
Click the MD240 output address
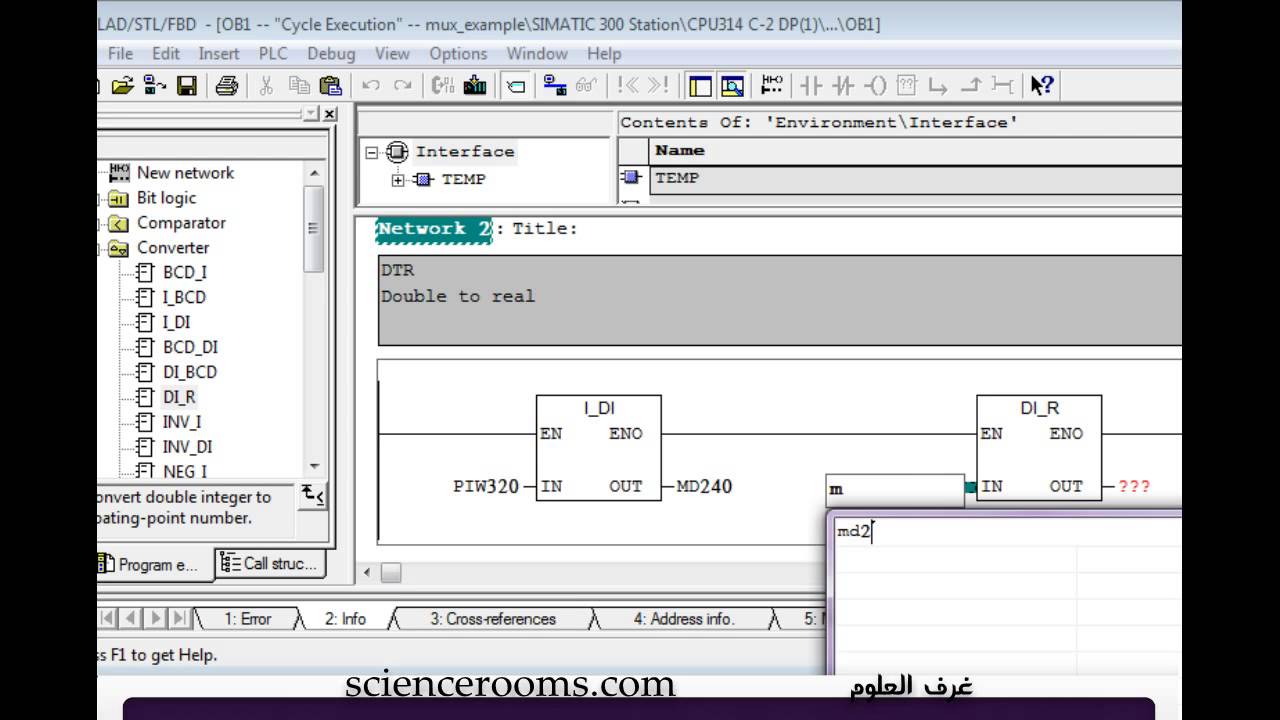tap(704, 487)
